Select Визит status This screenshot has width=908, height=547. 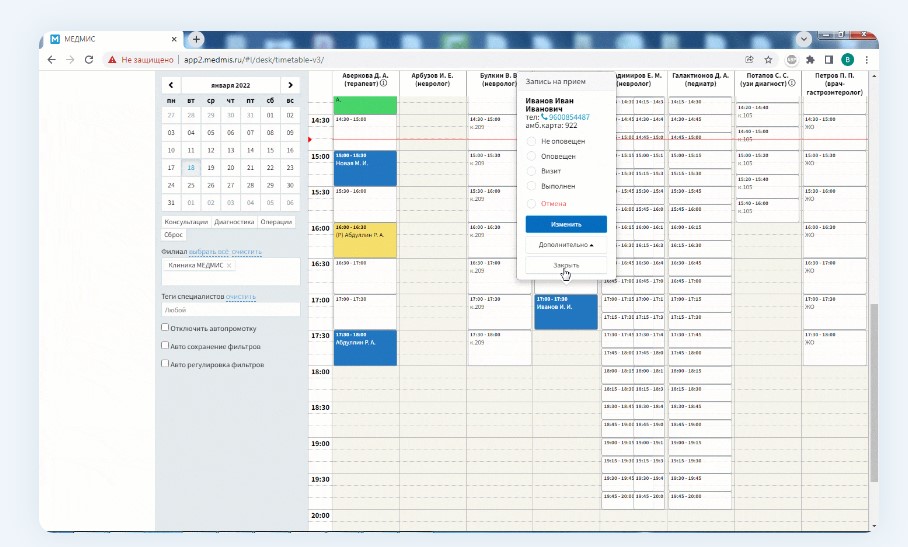point(531,171)
